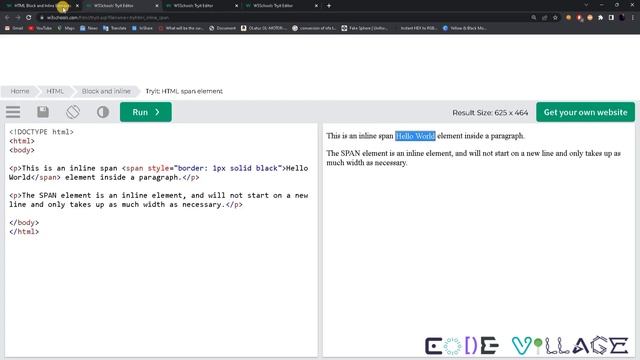Open the Maps bookmark
Image resolution: width=640 pixels, height=360 pixels.
click(x=66, y=28)
